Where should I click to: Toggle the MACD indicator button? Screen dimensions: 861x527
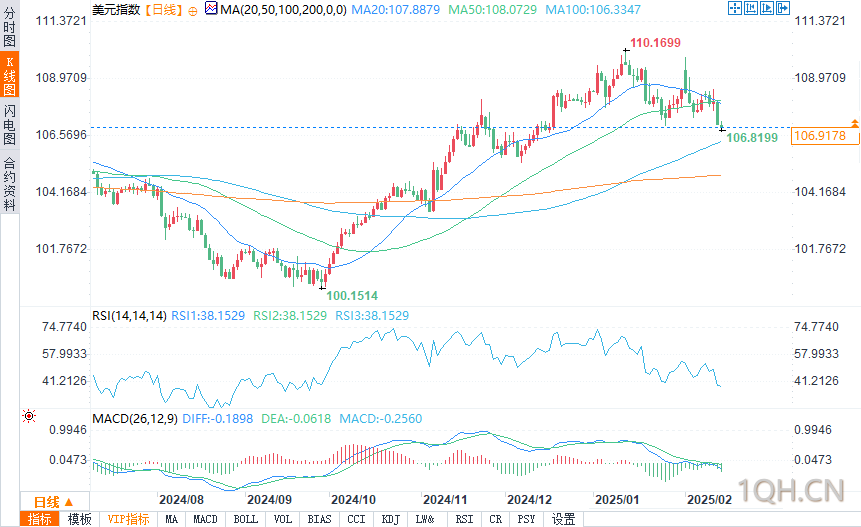(x=205, y=519)
